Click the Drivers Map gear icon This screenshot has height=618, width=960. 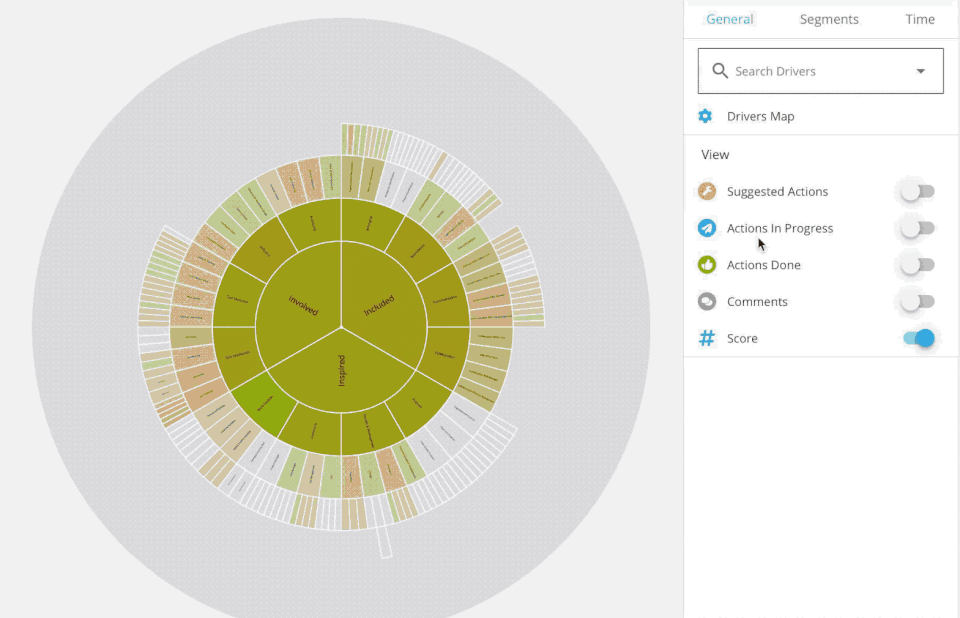(x=705, y=116)
